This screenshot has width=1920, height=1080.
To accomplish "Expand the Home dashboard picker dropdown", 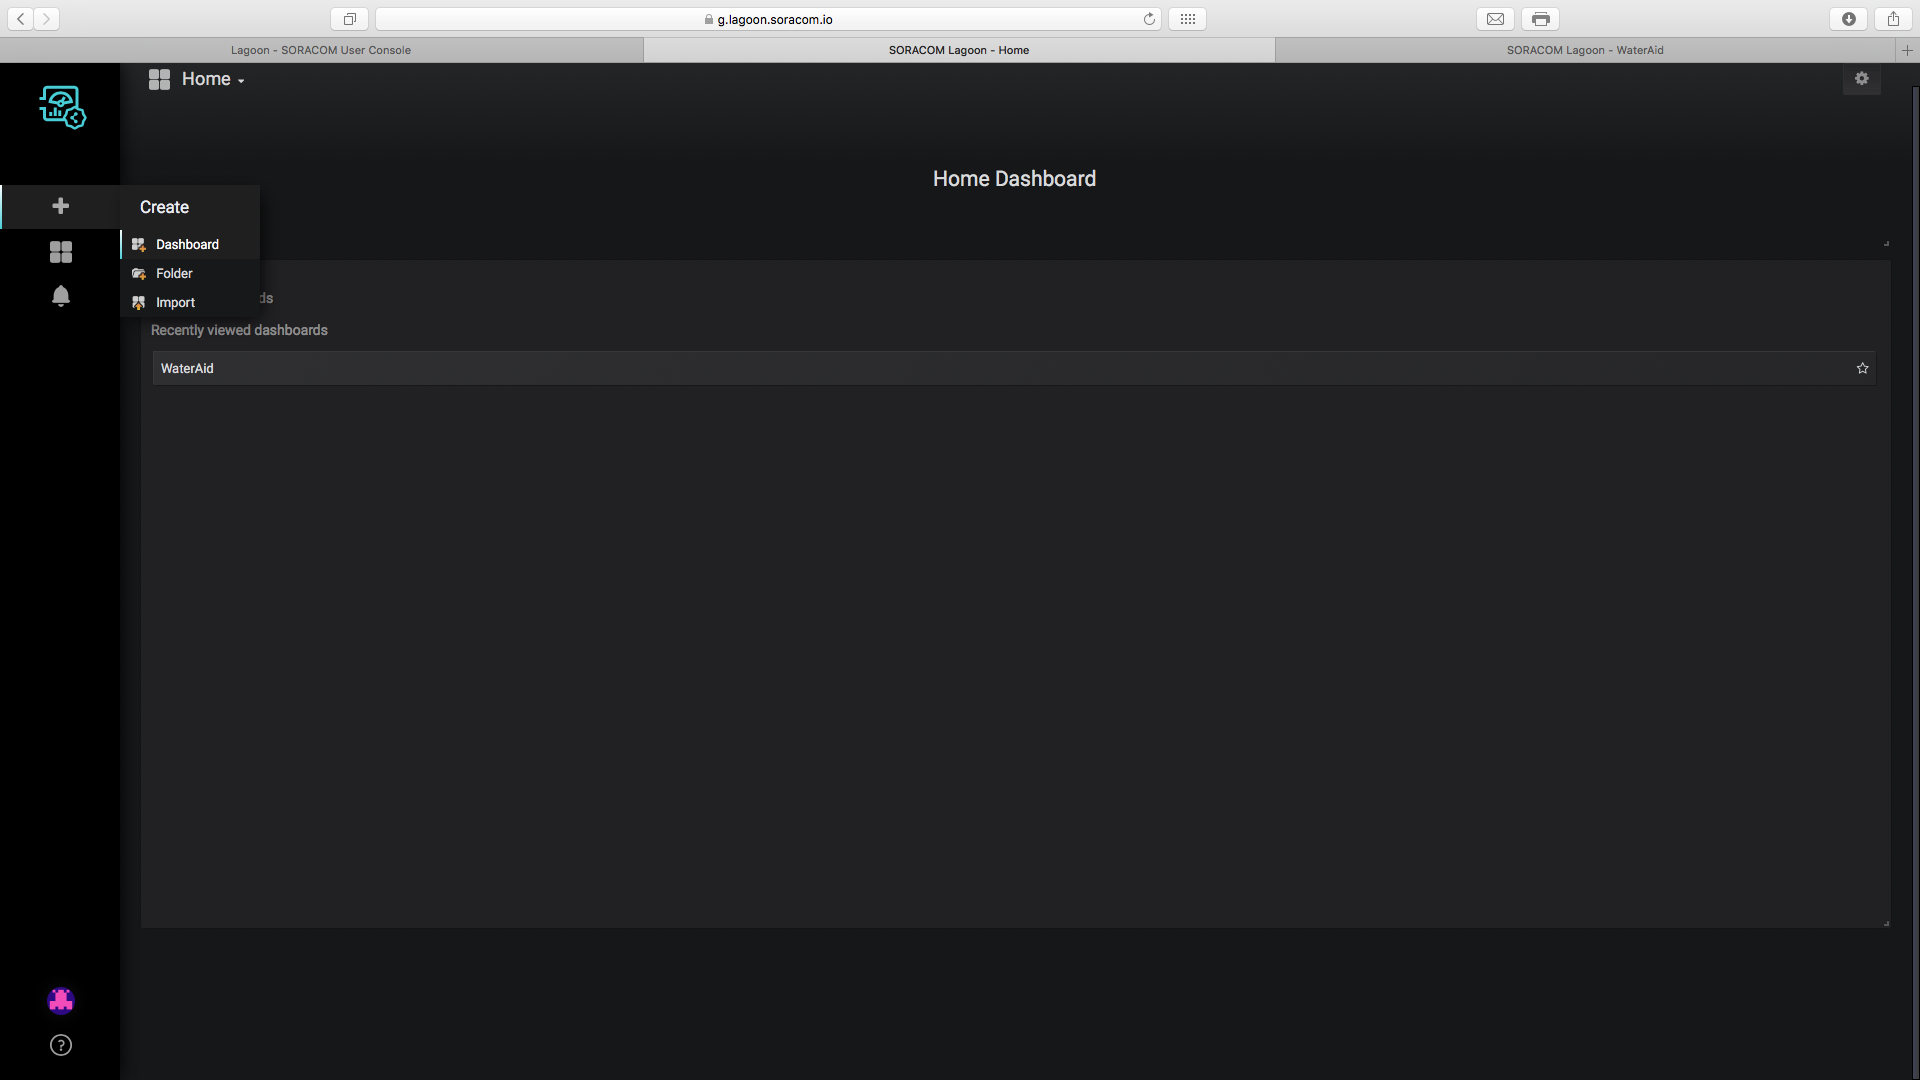I will (x=212, y=80).
